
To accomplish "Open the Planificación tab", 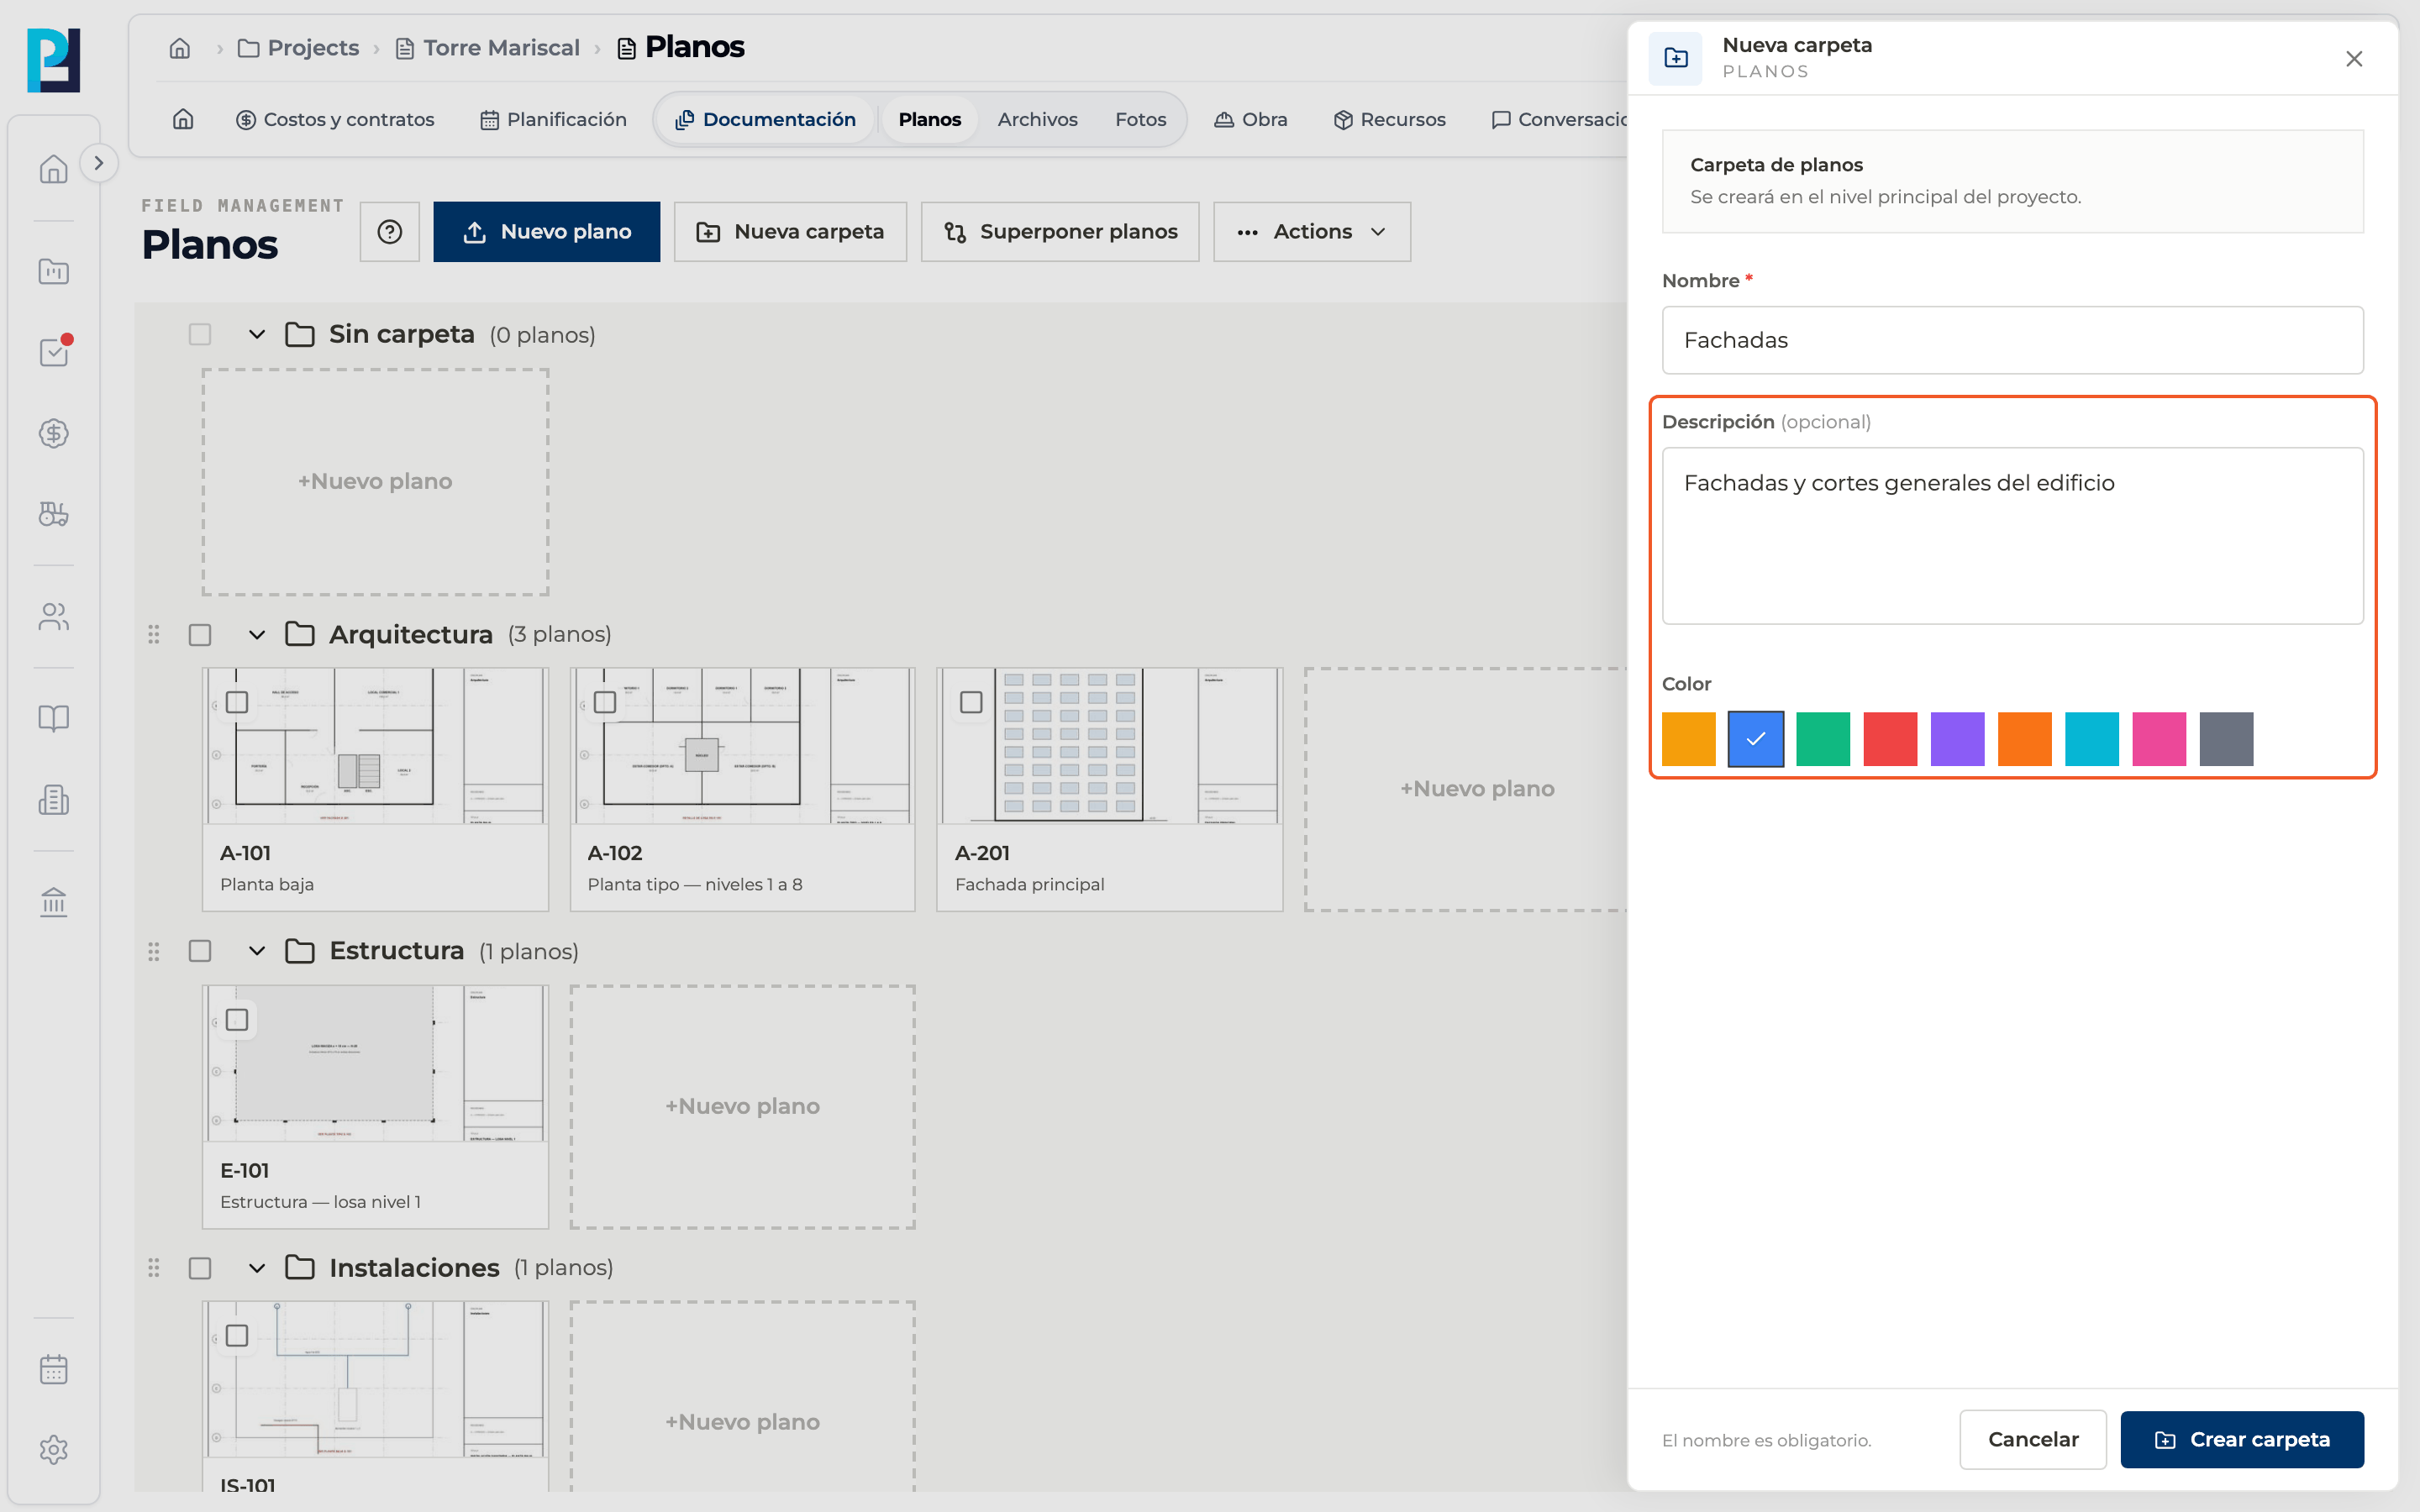I will pos(553,119).
